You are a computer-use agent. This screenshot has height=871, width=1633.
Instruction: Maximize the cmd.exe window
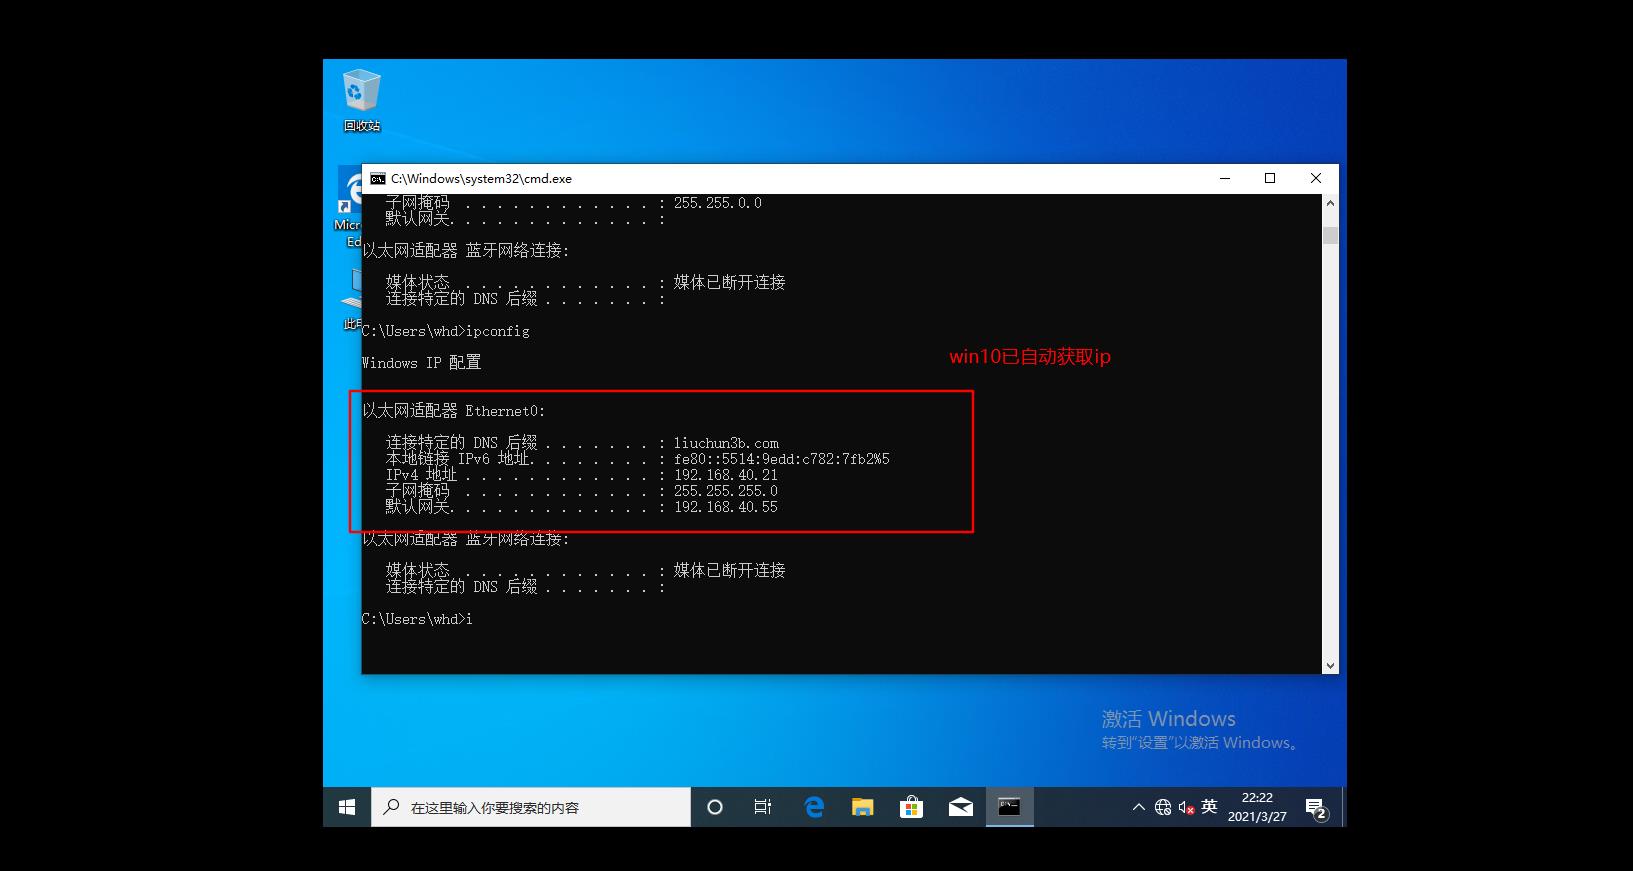1270,178
